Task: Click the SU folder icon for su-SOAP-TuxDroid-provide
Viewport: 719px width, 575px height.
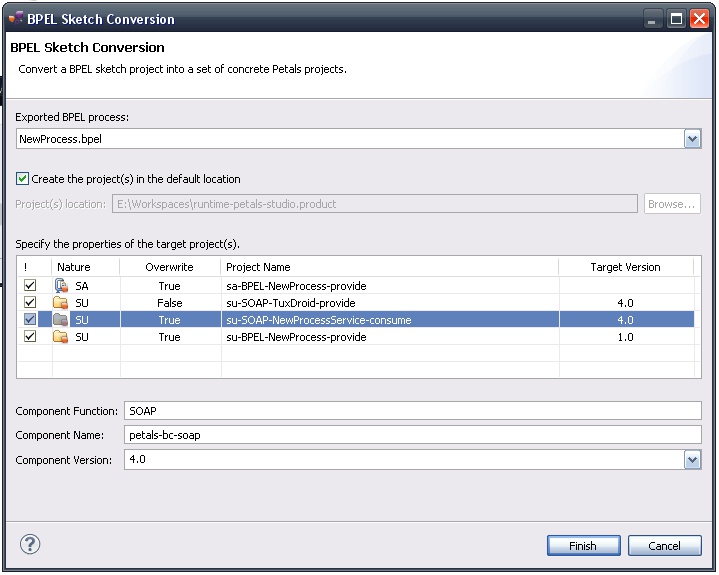Action: point(62,303)
